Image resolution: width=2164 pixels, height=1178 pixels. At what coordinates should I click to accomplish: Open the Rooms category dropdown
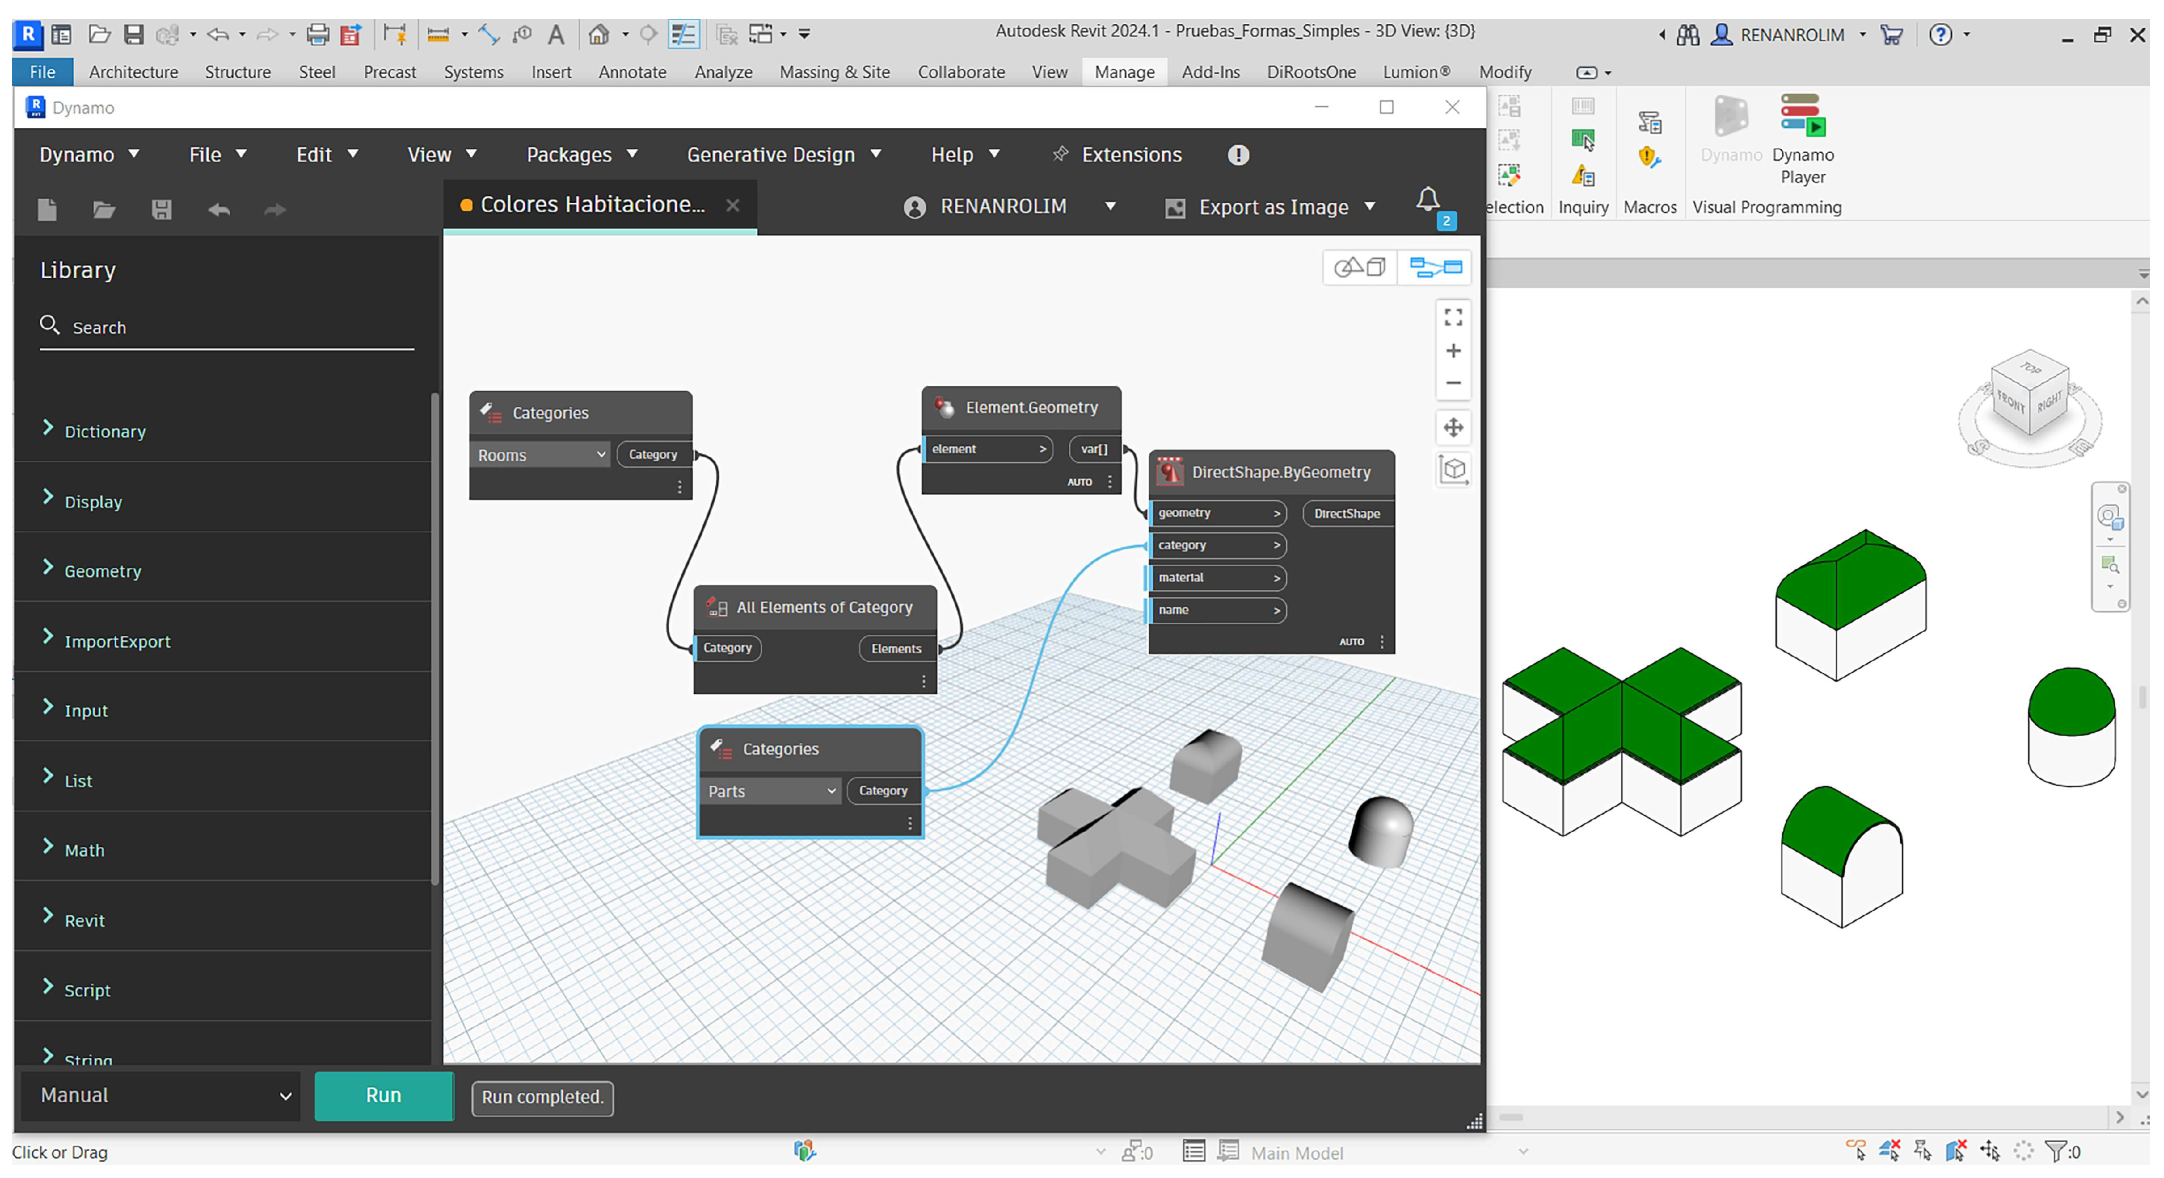pyautogui.click(x=540, y=455)
